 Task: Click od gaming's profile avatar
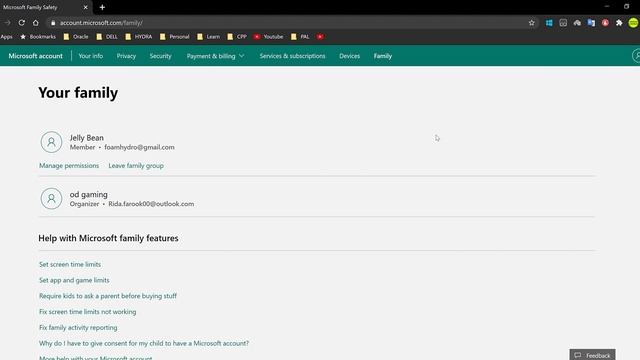tap(51, 199)
